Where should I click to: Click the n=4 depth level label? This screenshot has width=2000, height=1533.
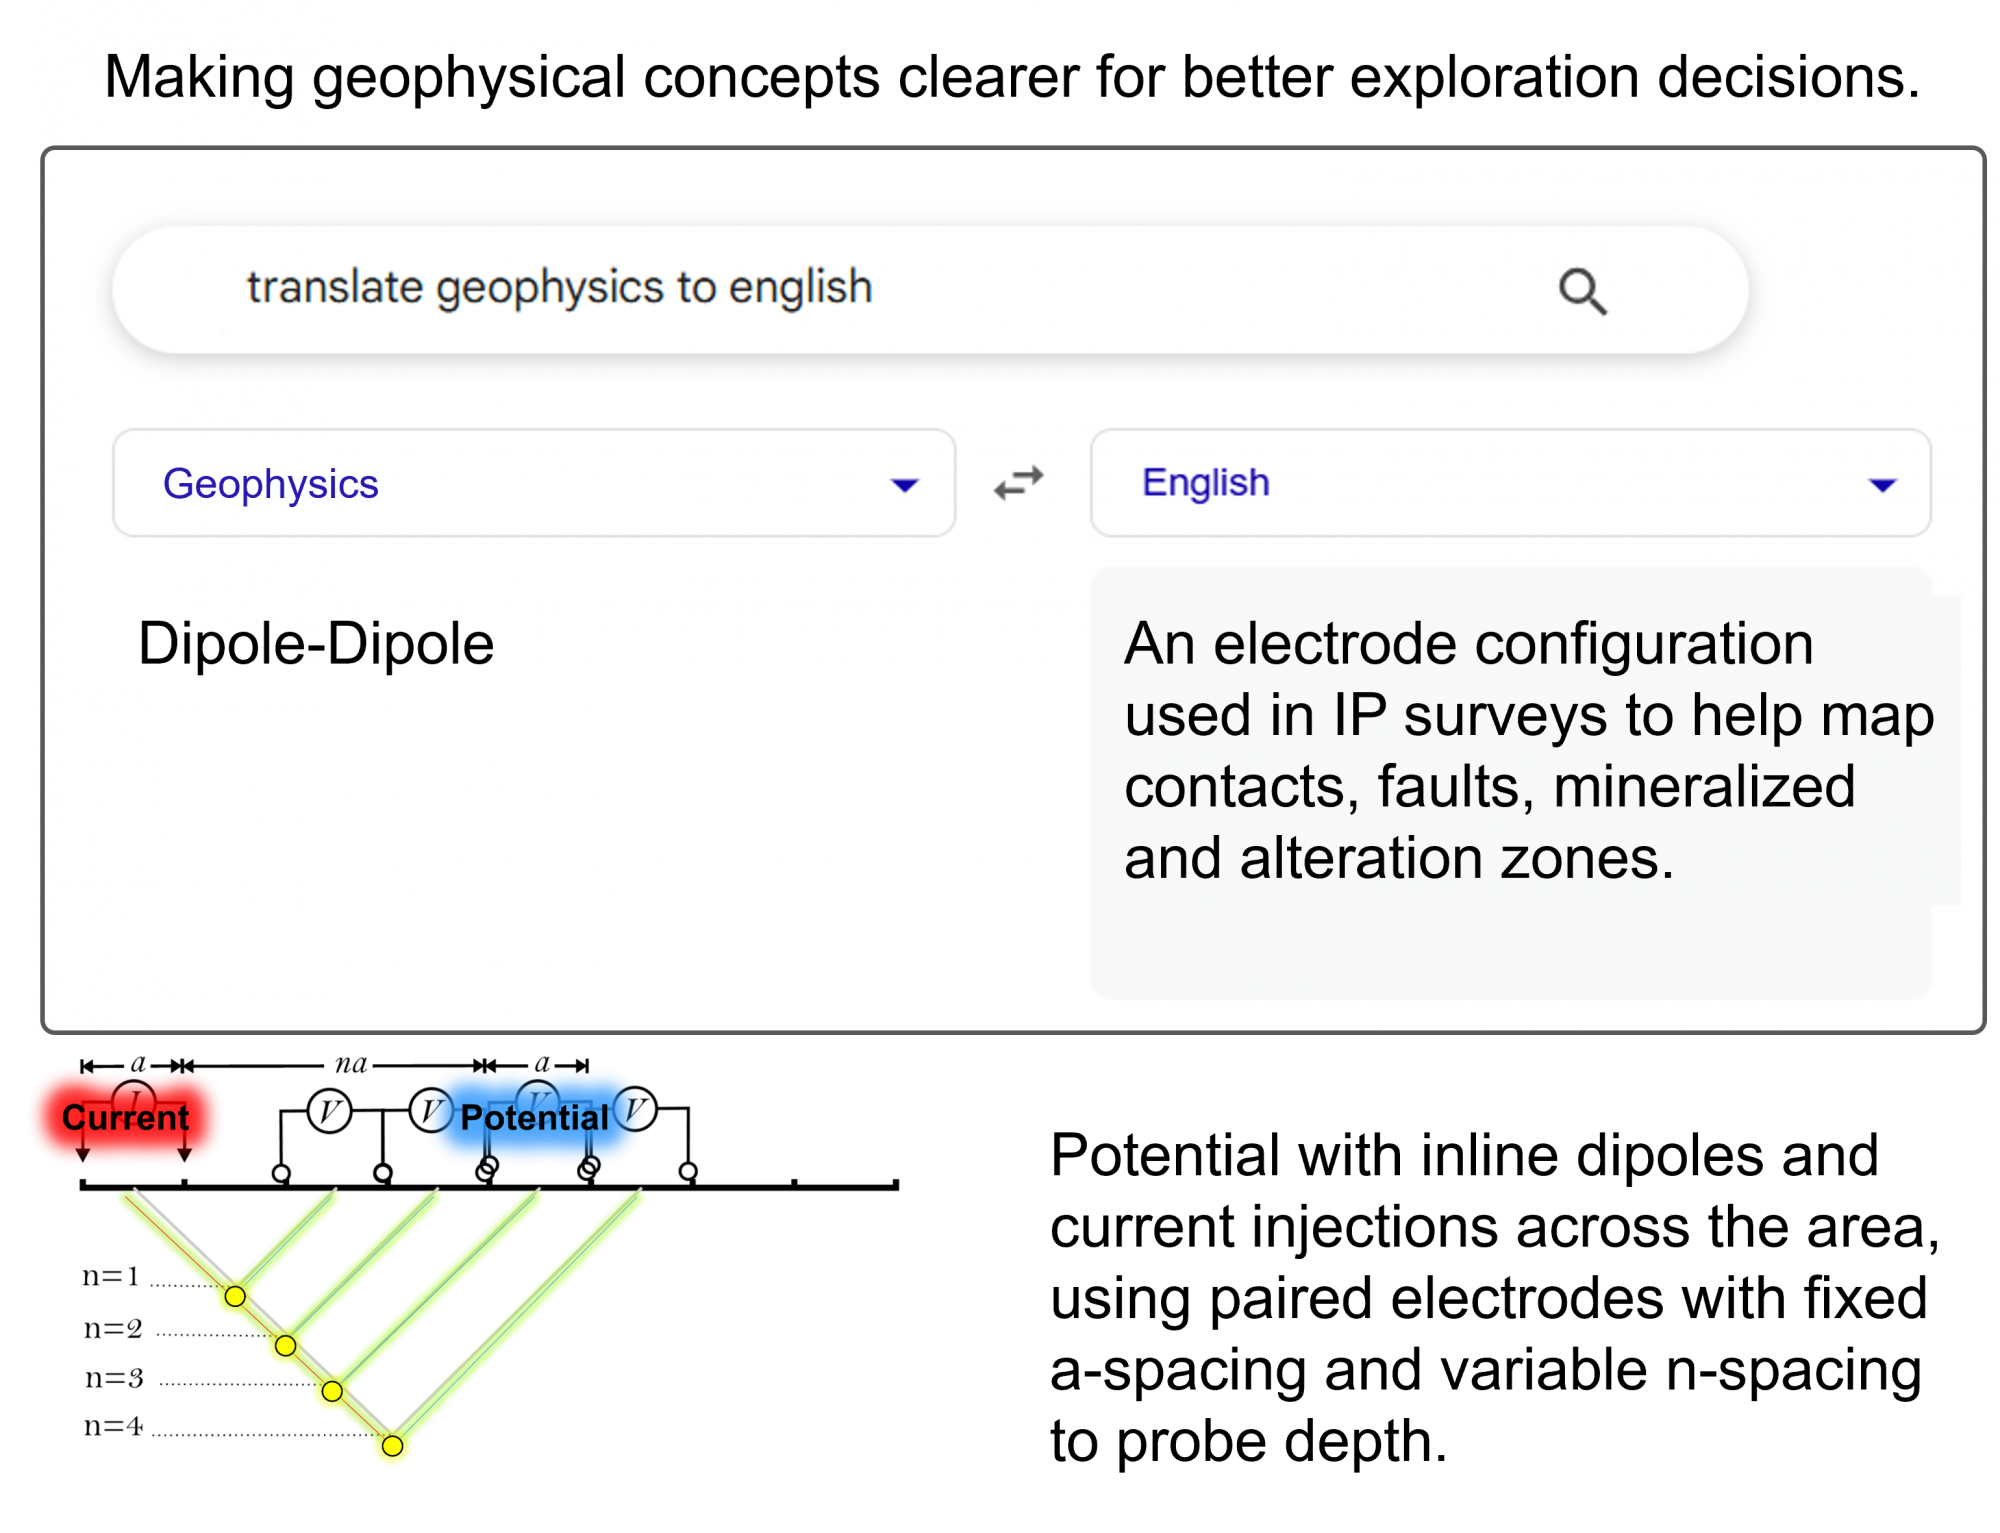[113, 1425]
